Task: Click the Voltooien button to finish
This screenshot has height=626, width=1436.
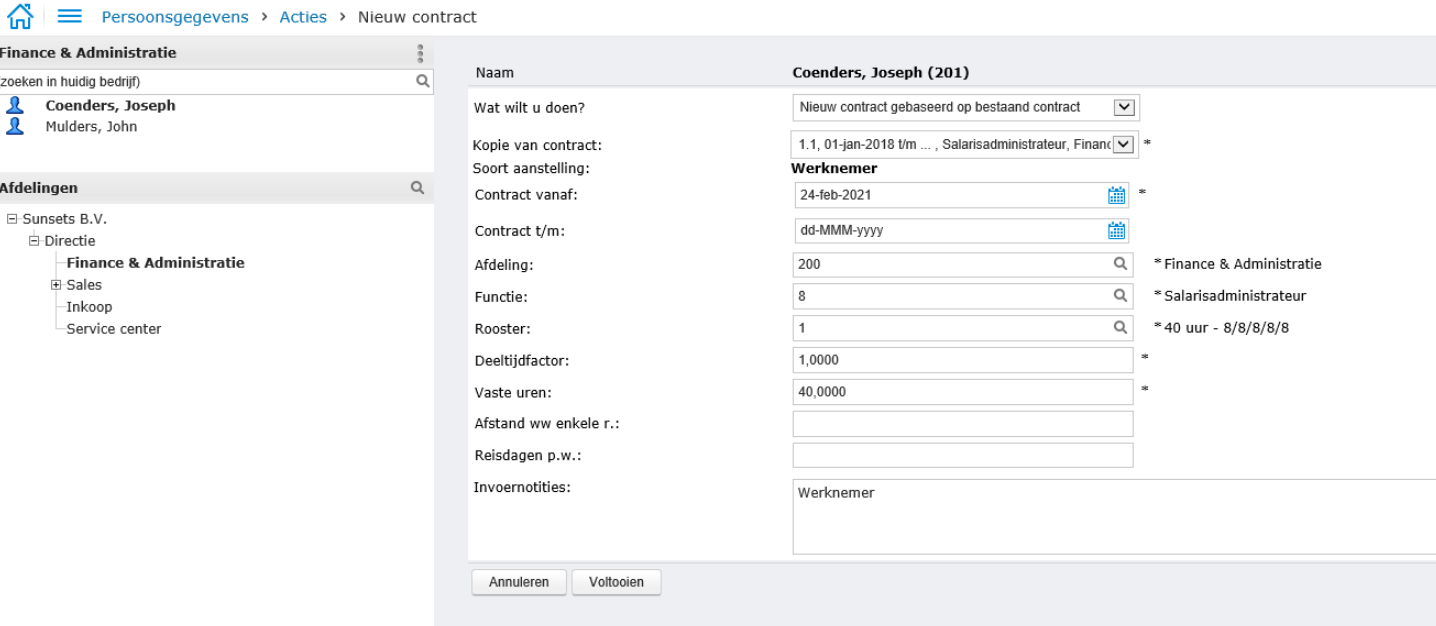Action: (616, 581)
